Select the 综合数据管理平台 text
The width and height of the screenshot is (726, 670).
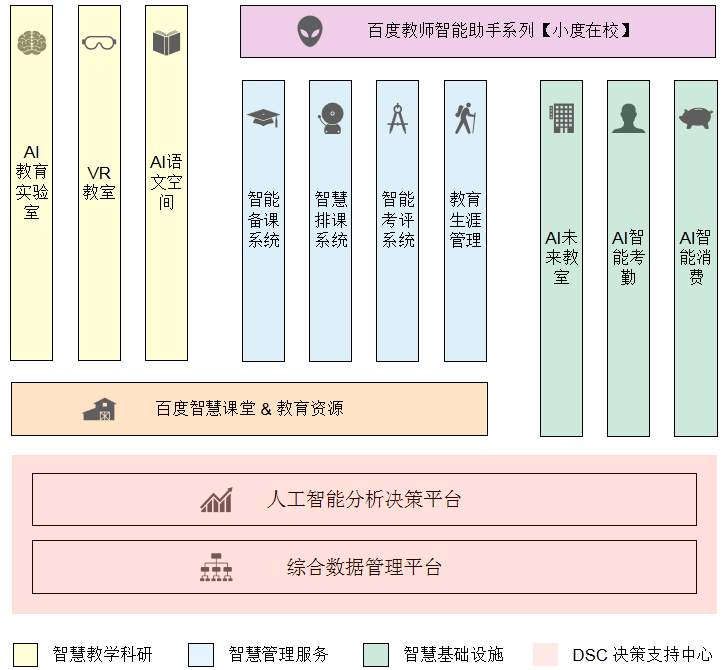click(x=364, y=567)
